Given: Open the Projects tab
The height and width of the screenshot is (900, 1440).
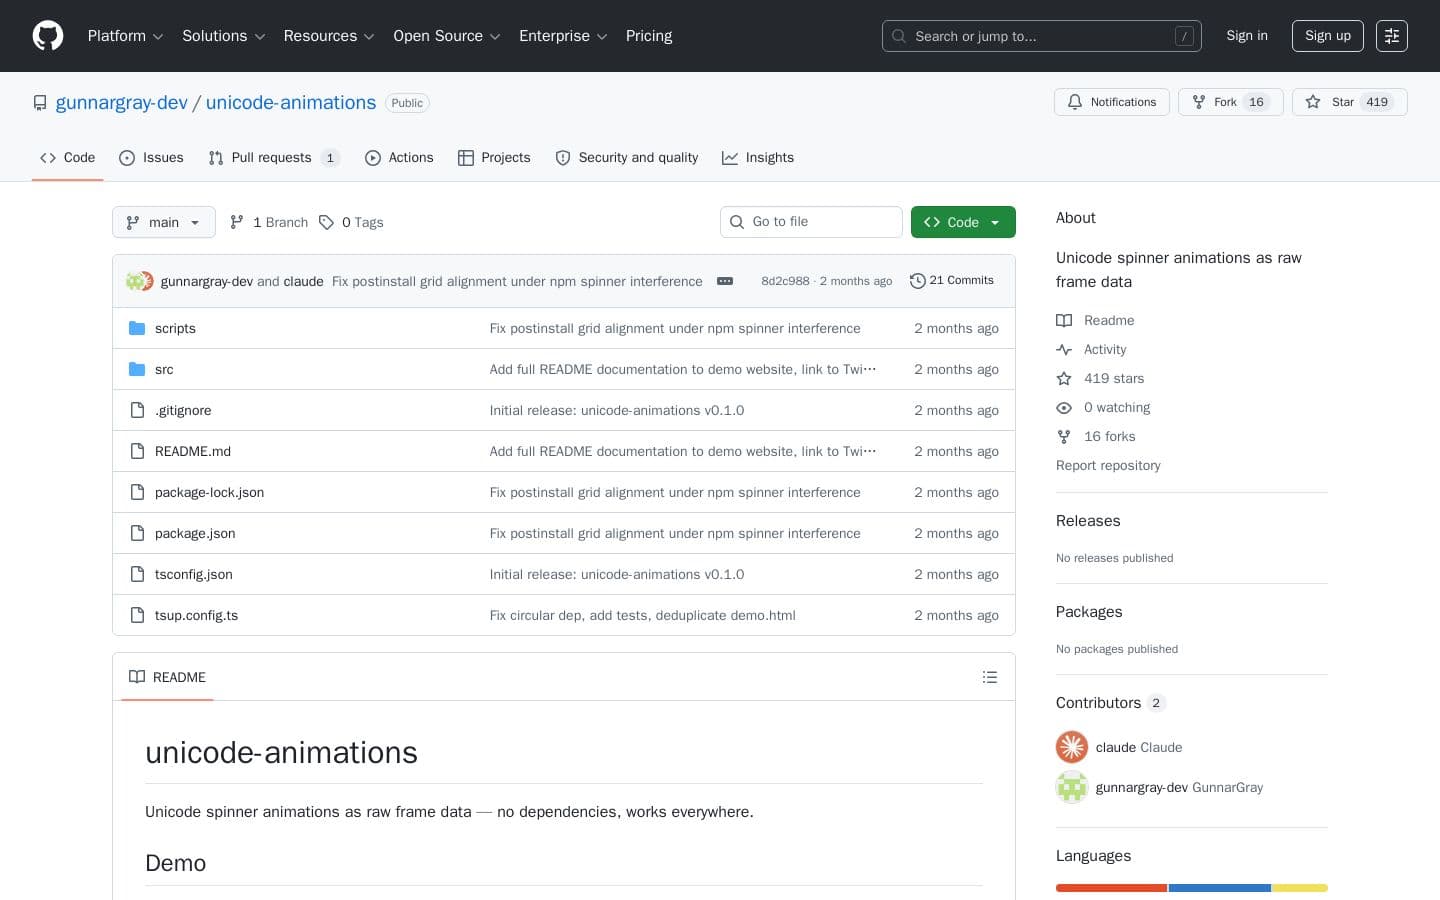Looking at the screenshot, I should 494,158.
